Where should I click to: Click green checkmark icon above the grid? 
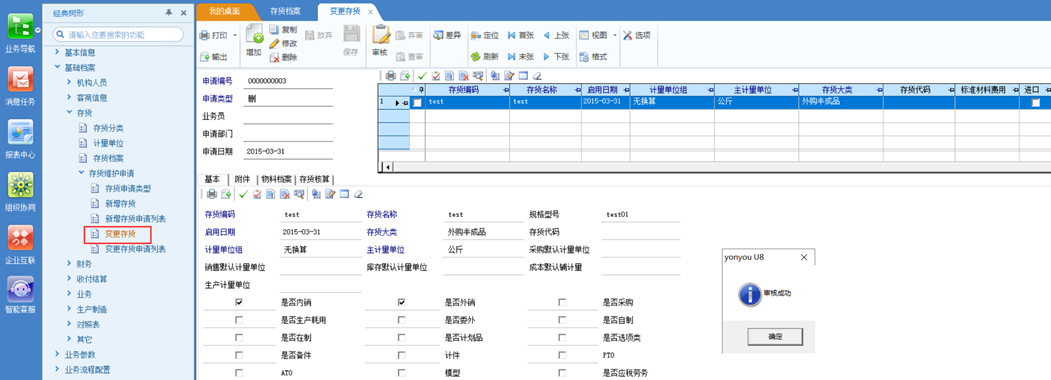coord(422,76)
